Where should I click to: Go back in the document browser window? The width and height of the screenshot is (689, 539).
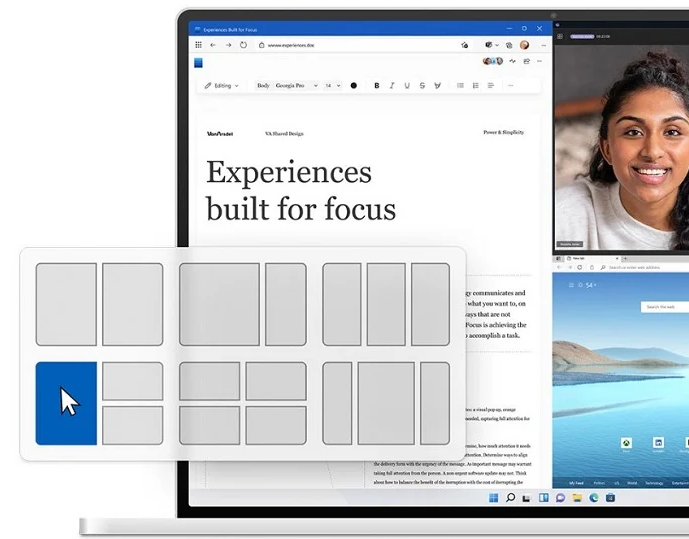pos(213,45)
